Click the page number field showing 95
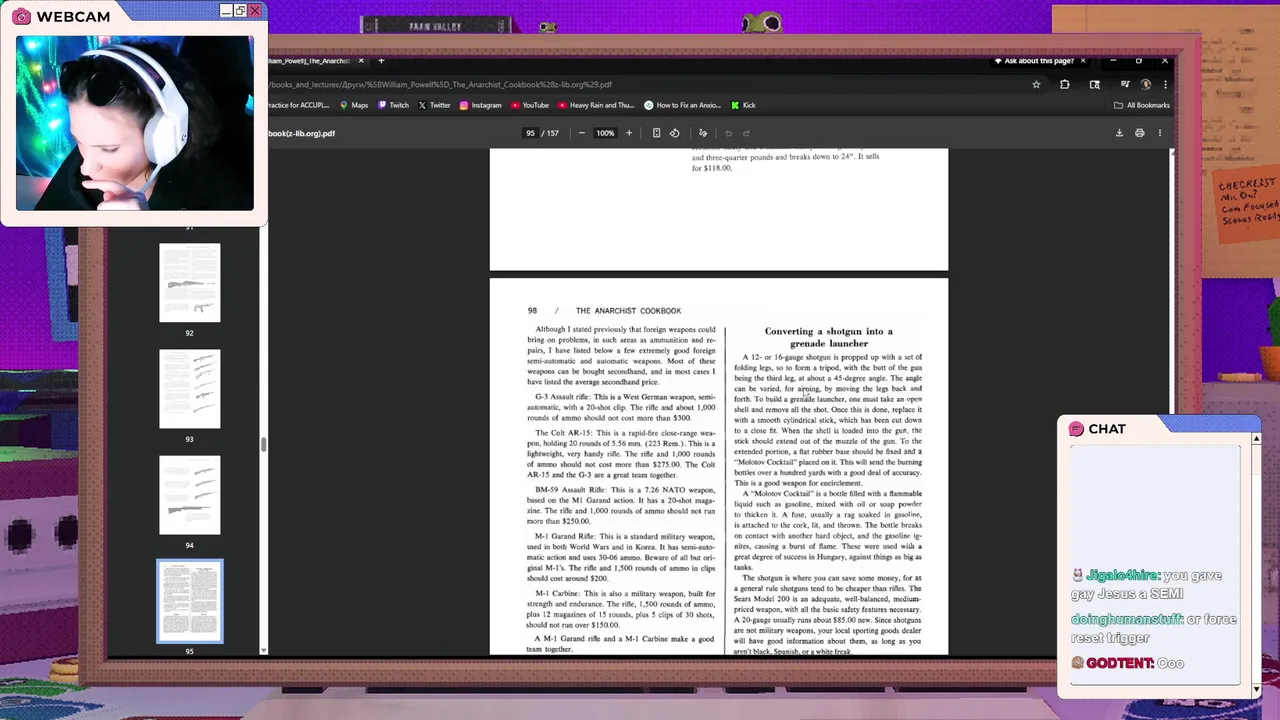 [x=530, y=133]
